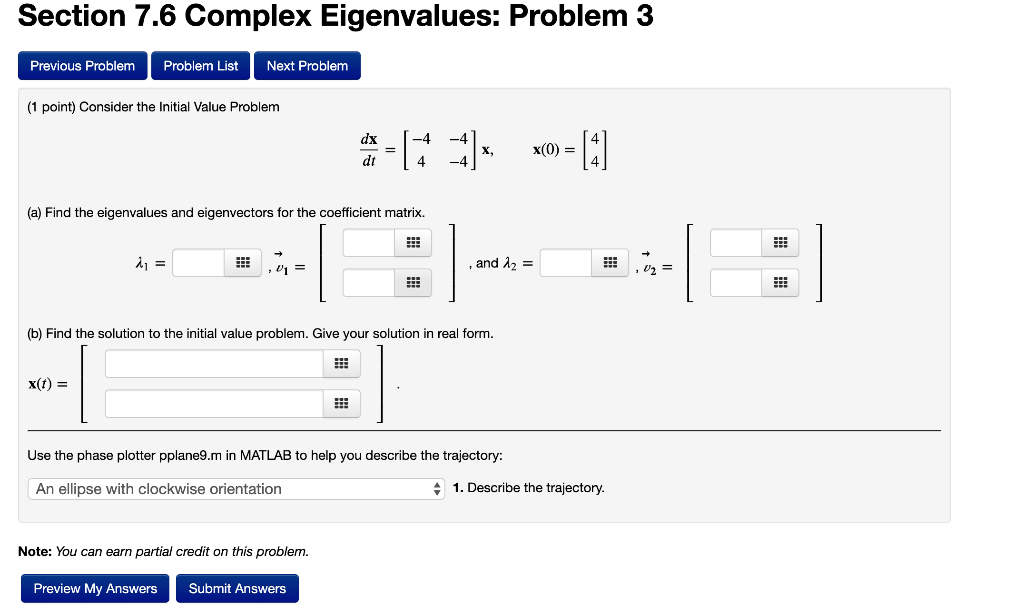The image size is (1024, 616).
Task: Go to the Previous Problem
Action: point(82,65)
